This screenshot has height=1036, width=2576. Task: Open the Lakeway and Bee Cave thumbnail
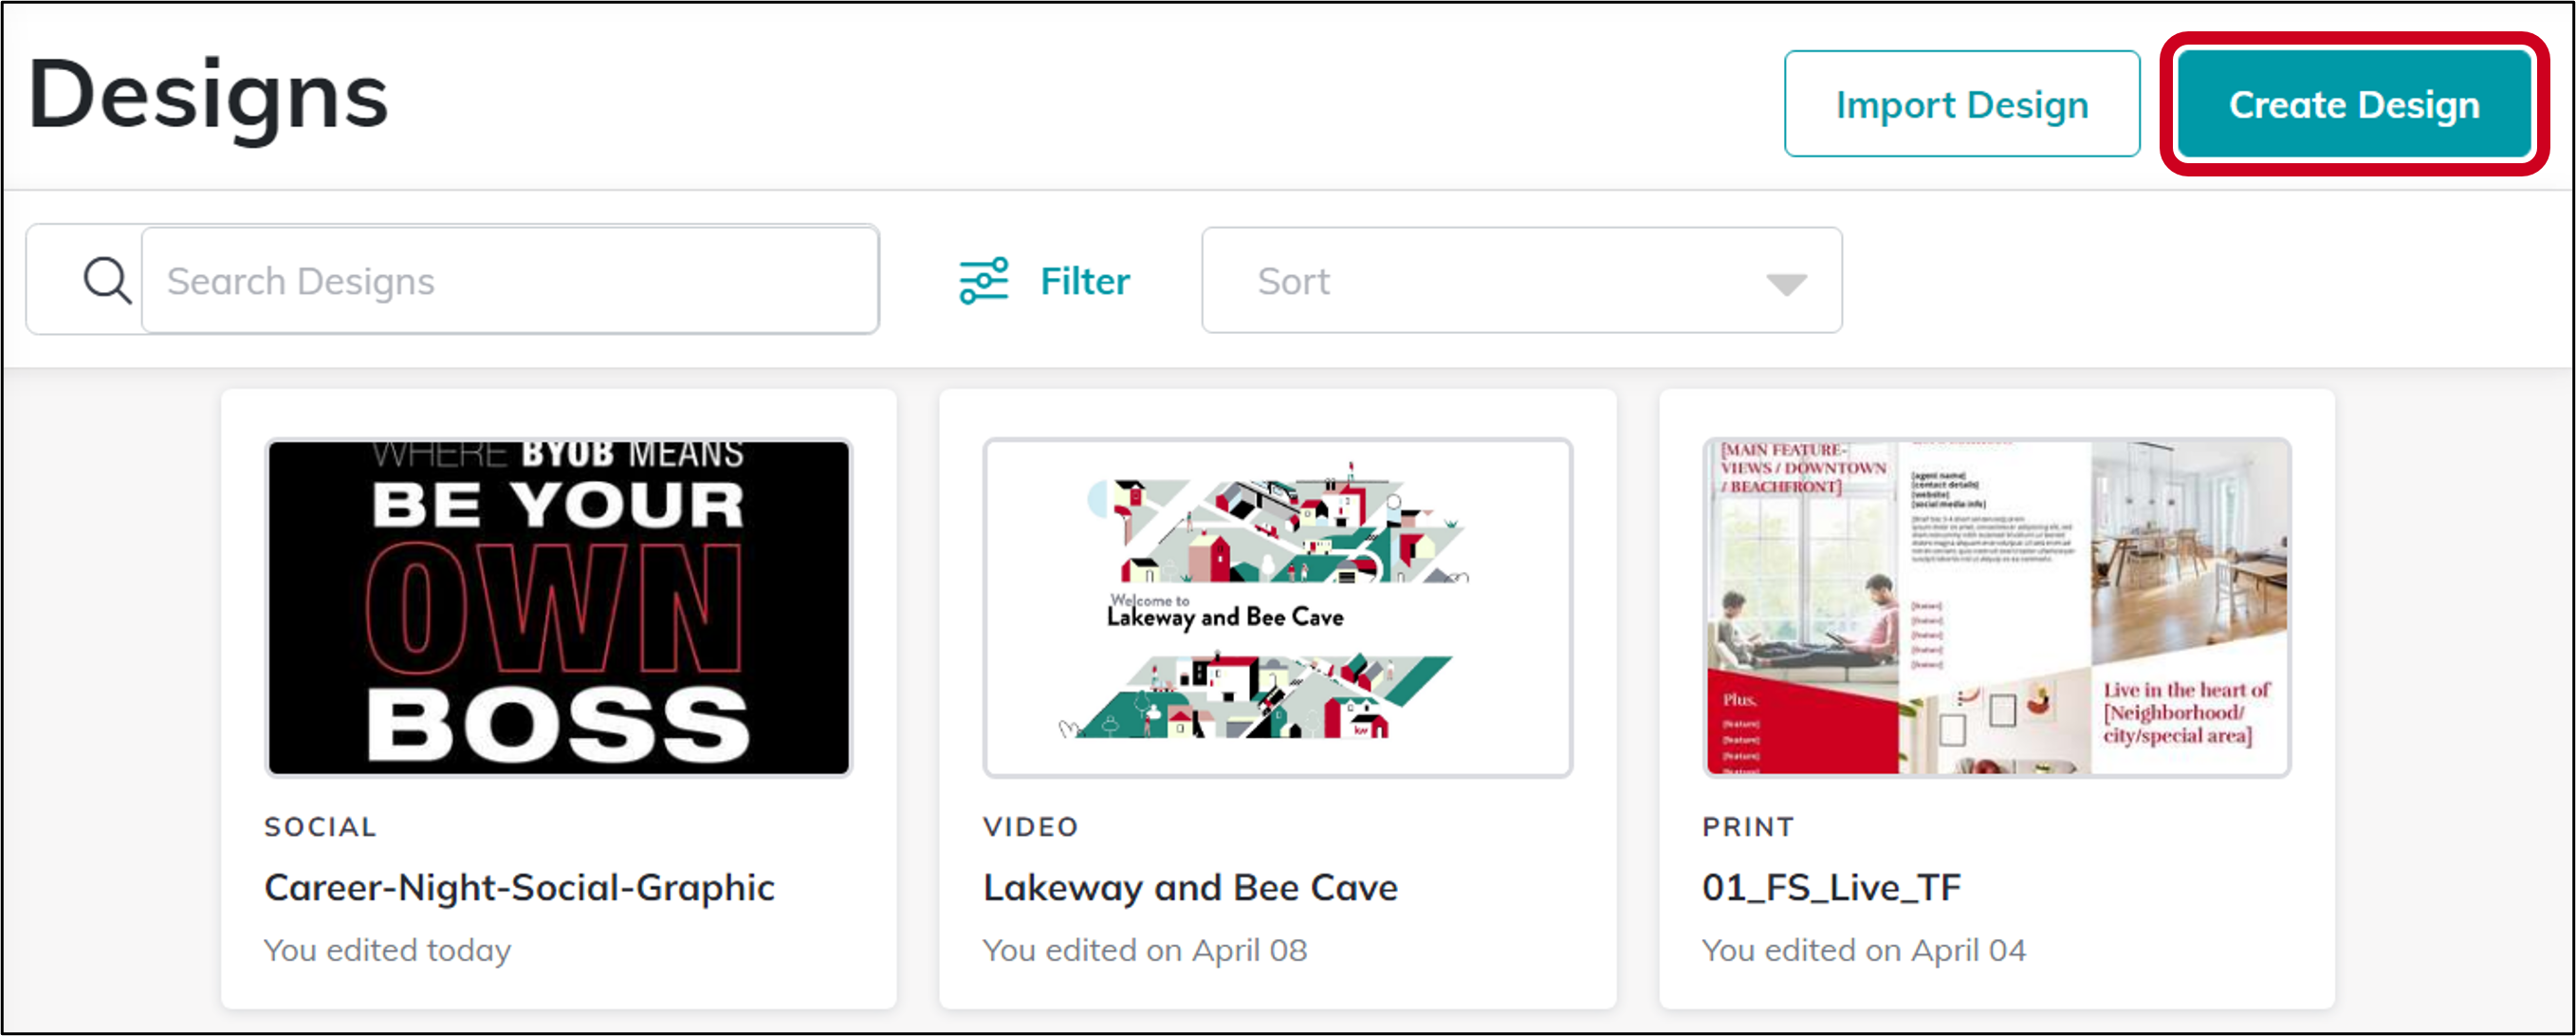point(1277,607)
